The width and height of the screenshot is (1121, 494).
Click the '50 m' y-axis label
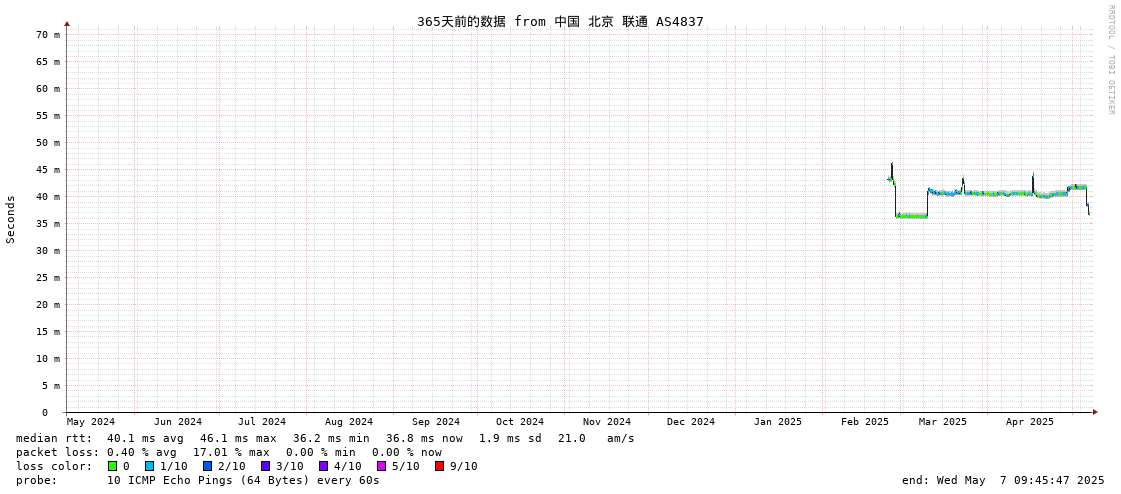click(x=48, y=142)
